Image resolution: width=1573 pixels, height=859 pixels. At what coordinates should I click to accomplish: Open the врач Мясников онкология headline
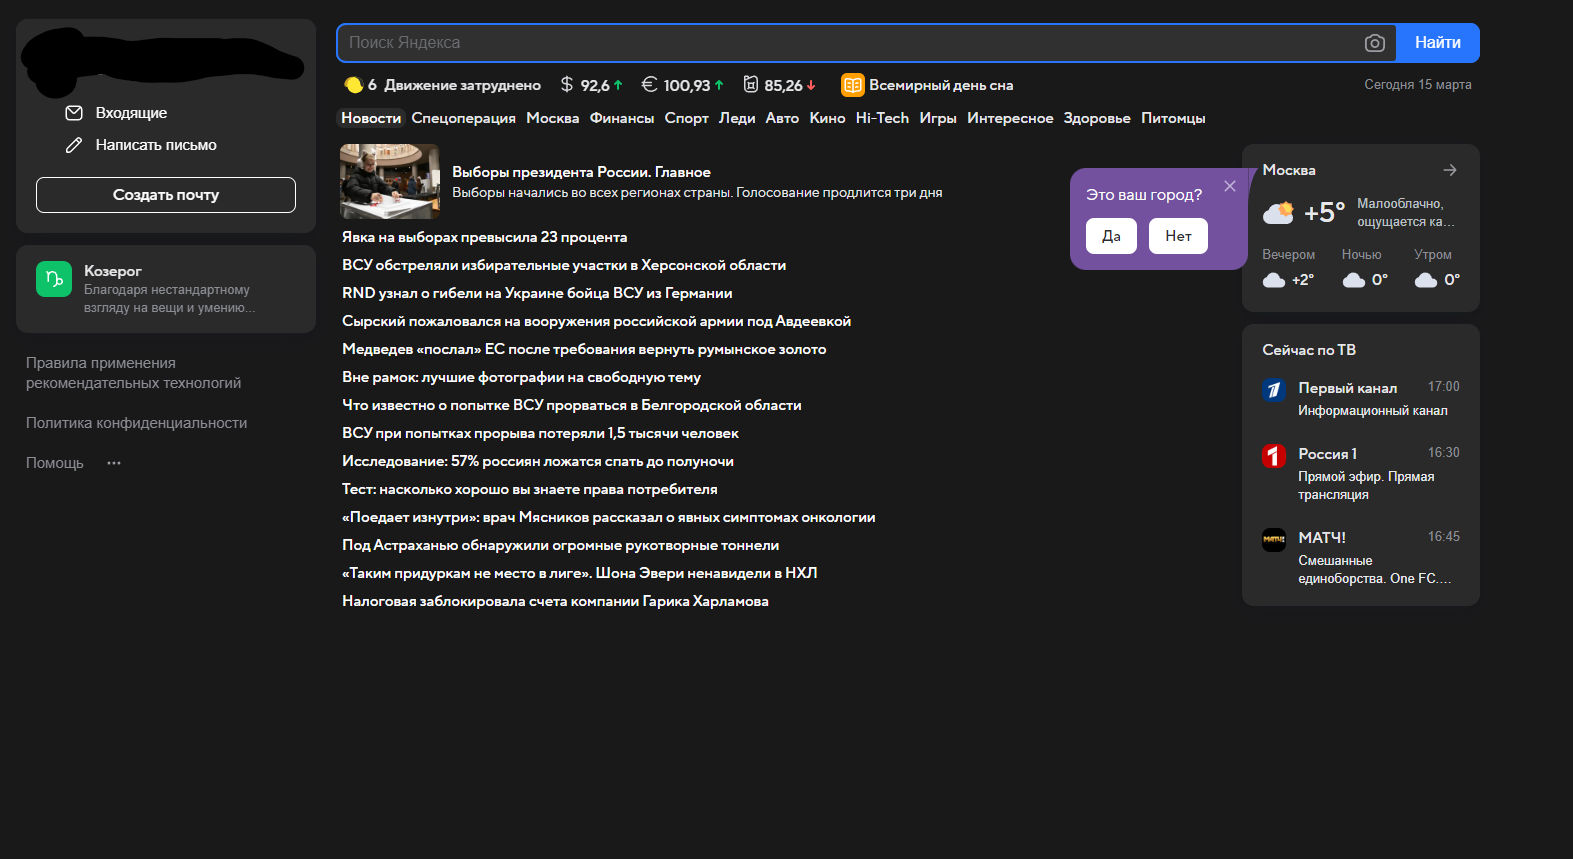point(609,517)
